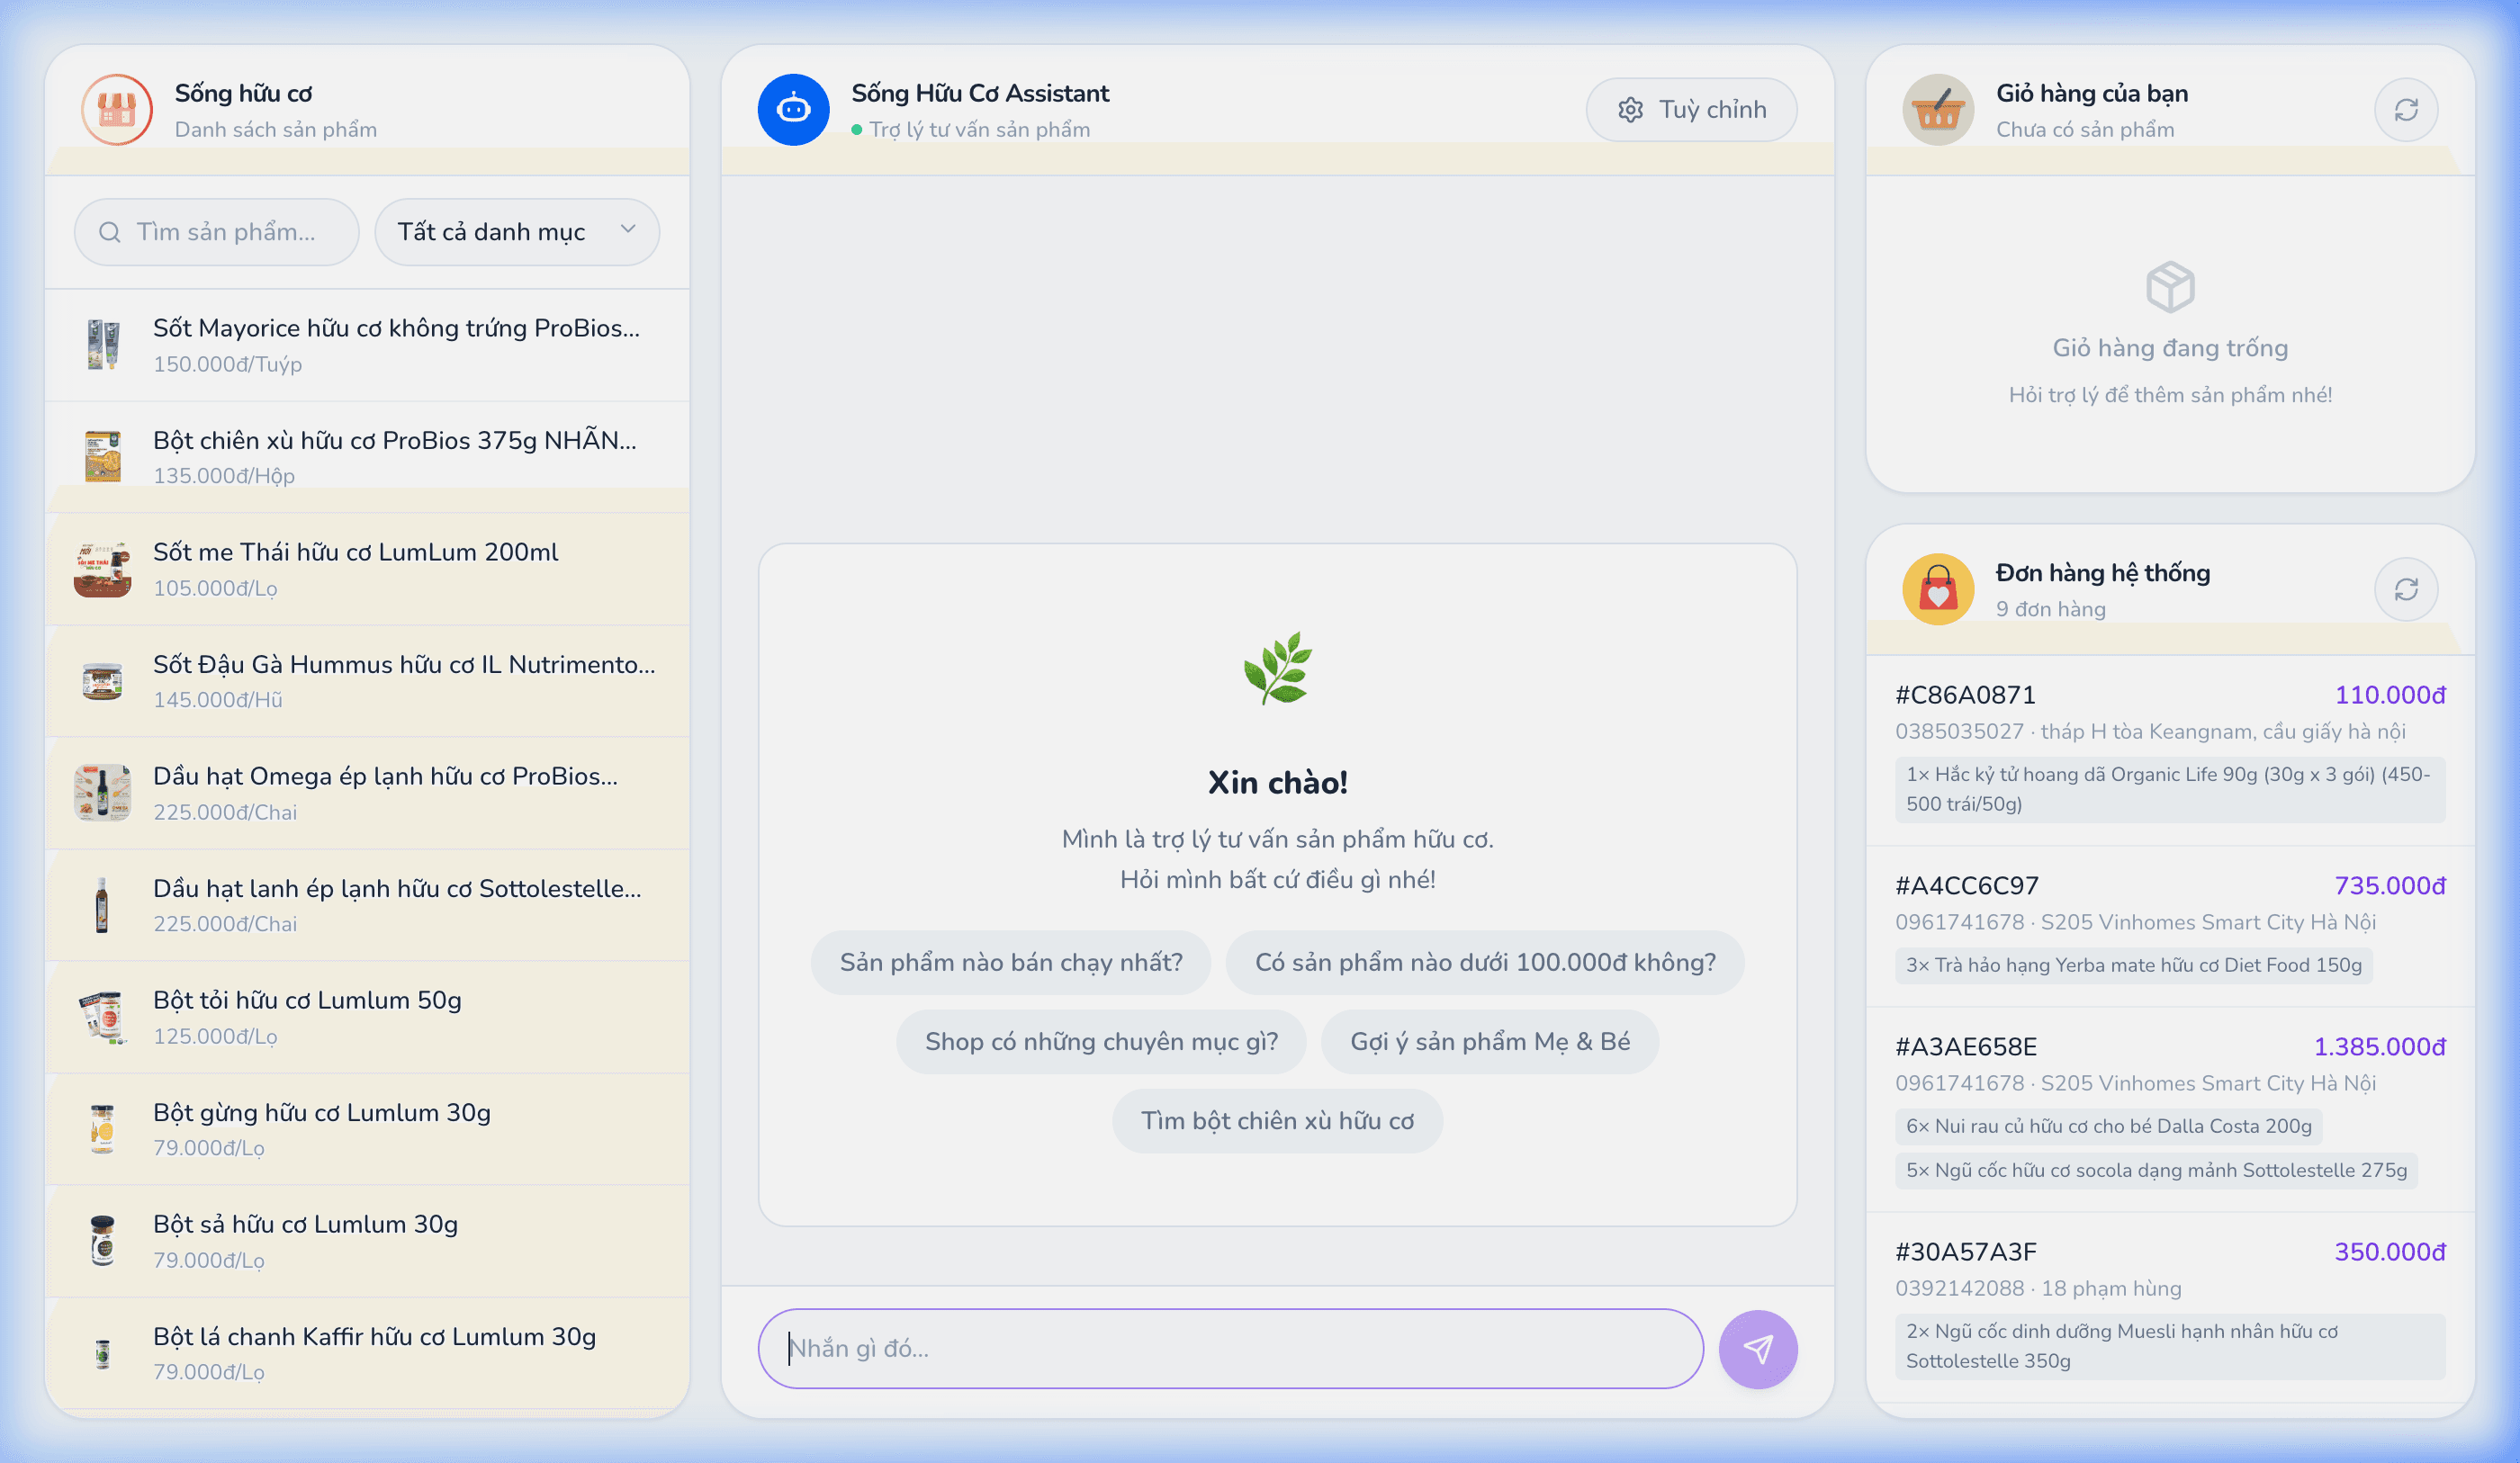The image size is (2520, 1463).
Task: Open the settings gear on Tuỳ chỉnh button
Action: [1631, 109]
